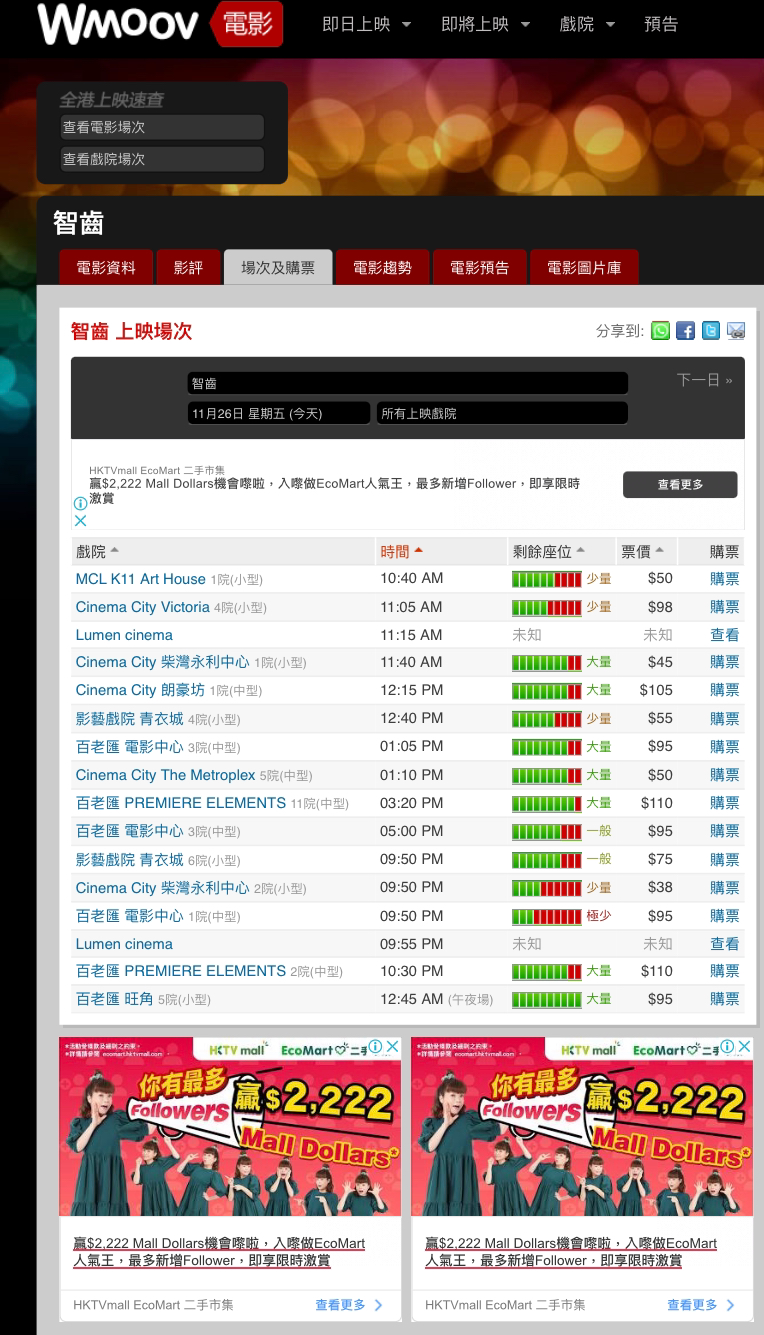The width and height of the screenshot is (764, 1335).
Task: Open the date selector 11月26日 星期五
Action: [x=280, y=413]
